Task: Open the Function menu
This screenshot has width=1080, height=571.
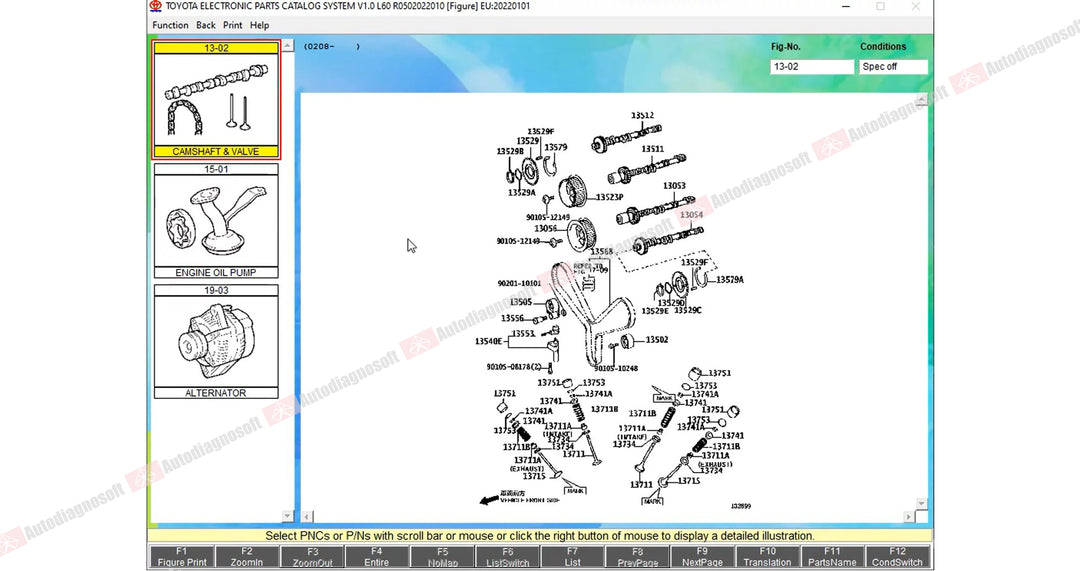Action: coord(170,25)
